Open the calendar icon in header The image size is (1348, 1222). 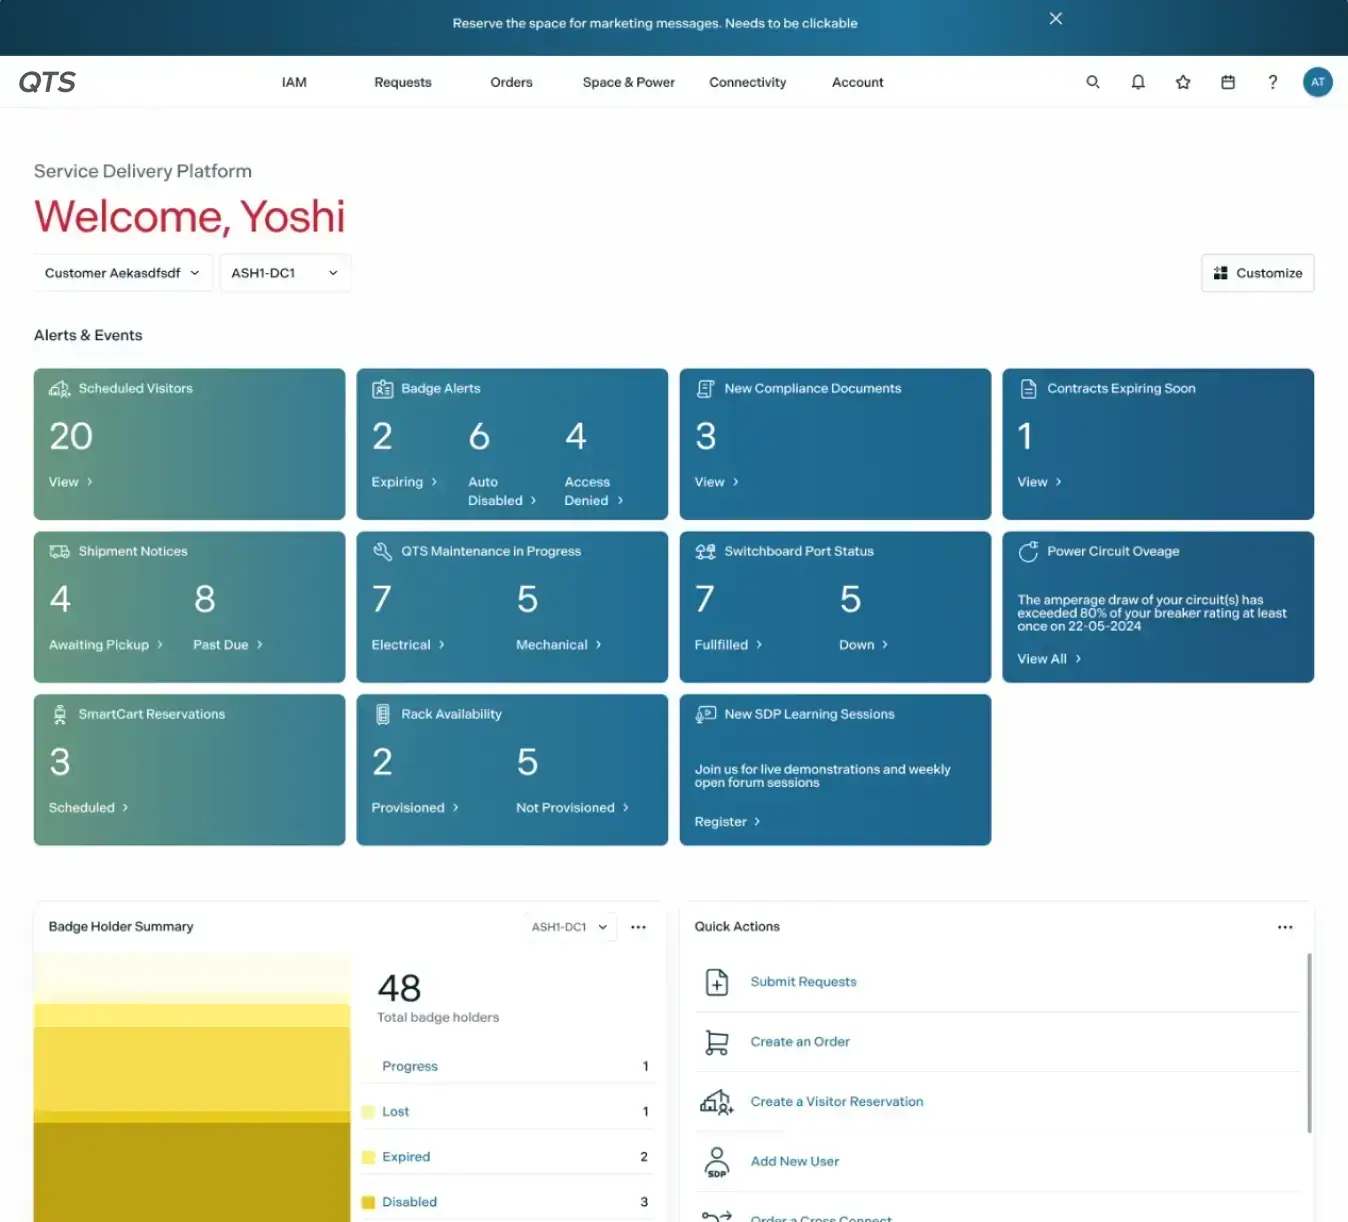point(1228,82)
